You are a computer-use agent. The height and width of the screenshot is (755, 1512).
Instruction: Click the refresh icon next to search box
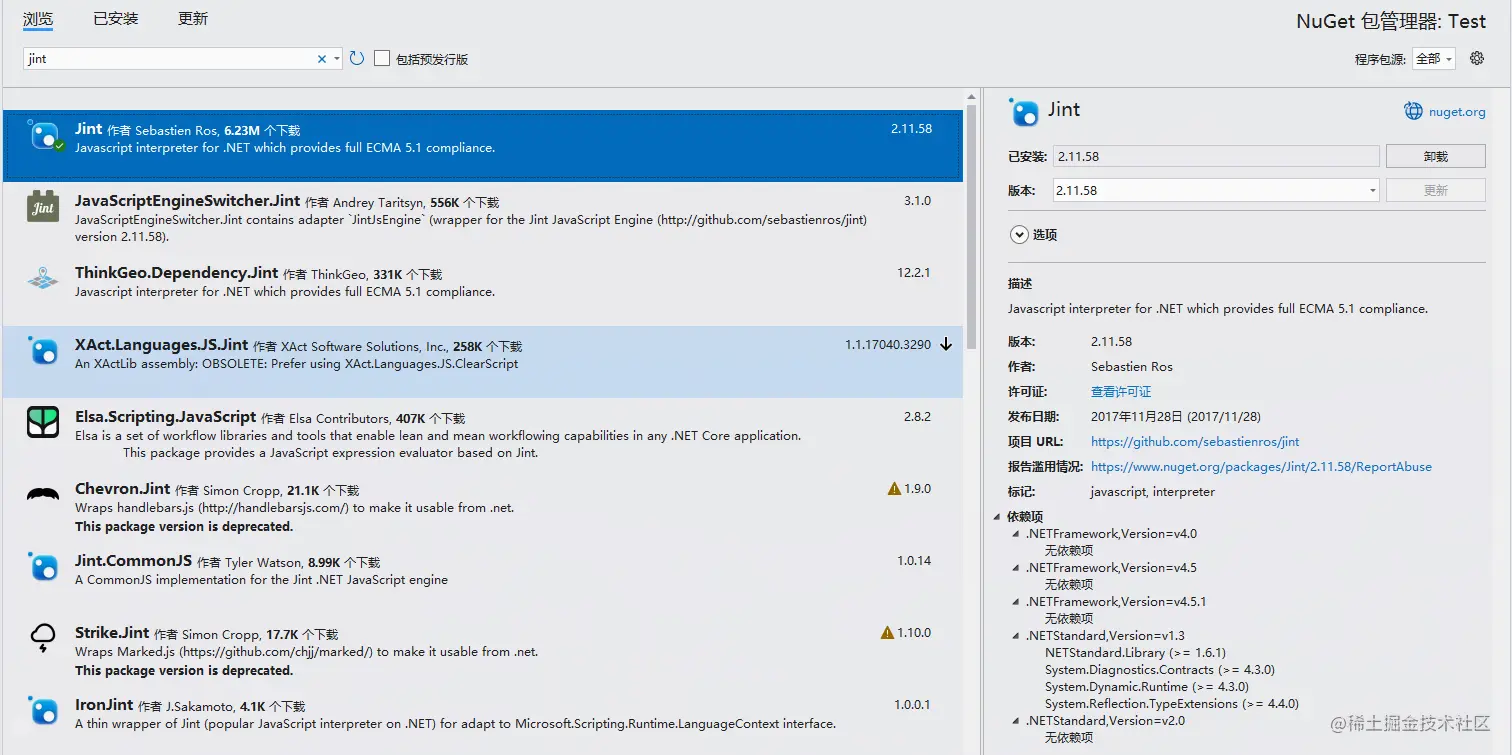[357, 59]
